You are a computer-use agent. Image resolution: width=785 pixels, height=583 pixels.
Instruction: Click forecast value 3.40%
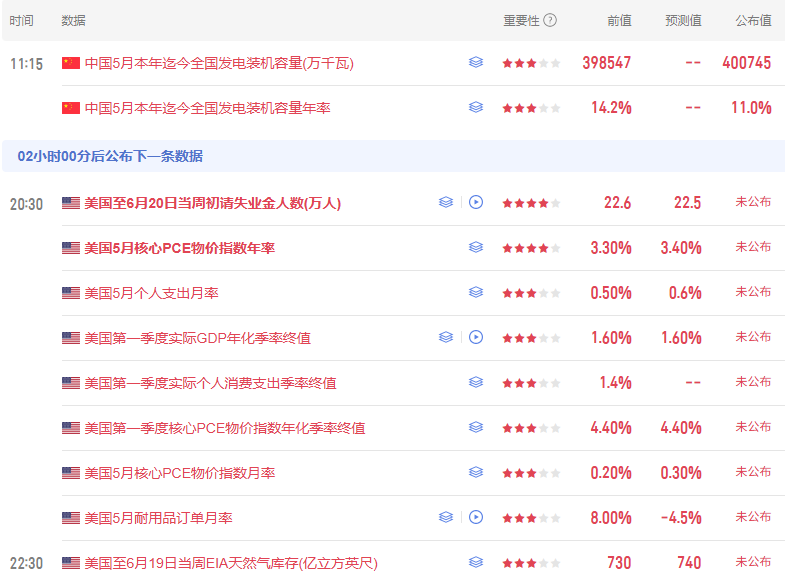[x=681, y=248]
